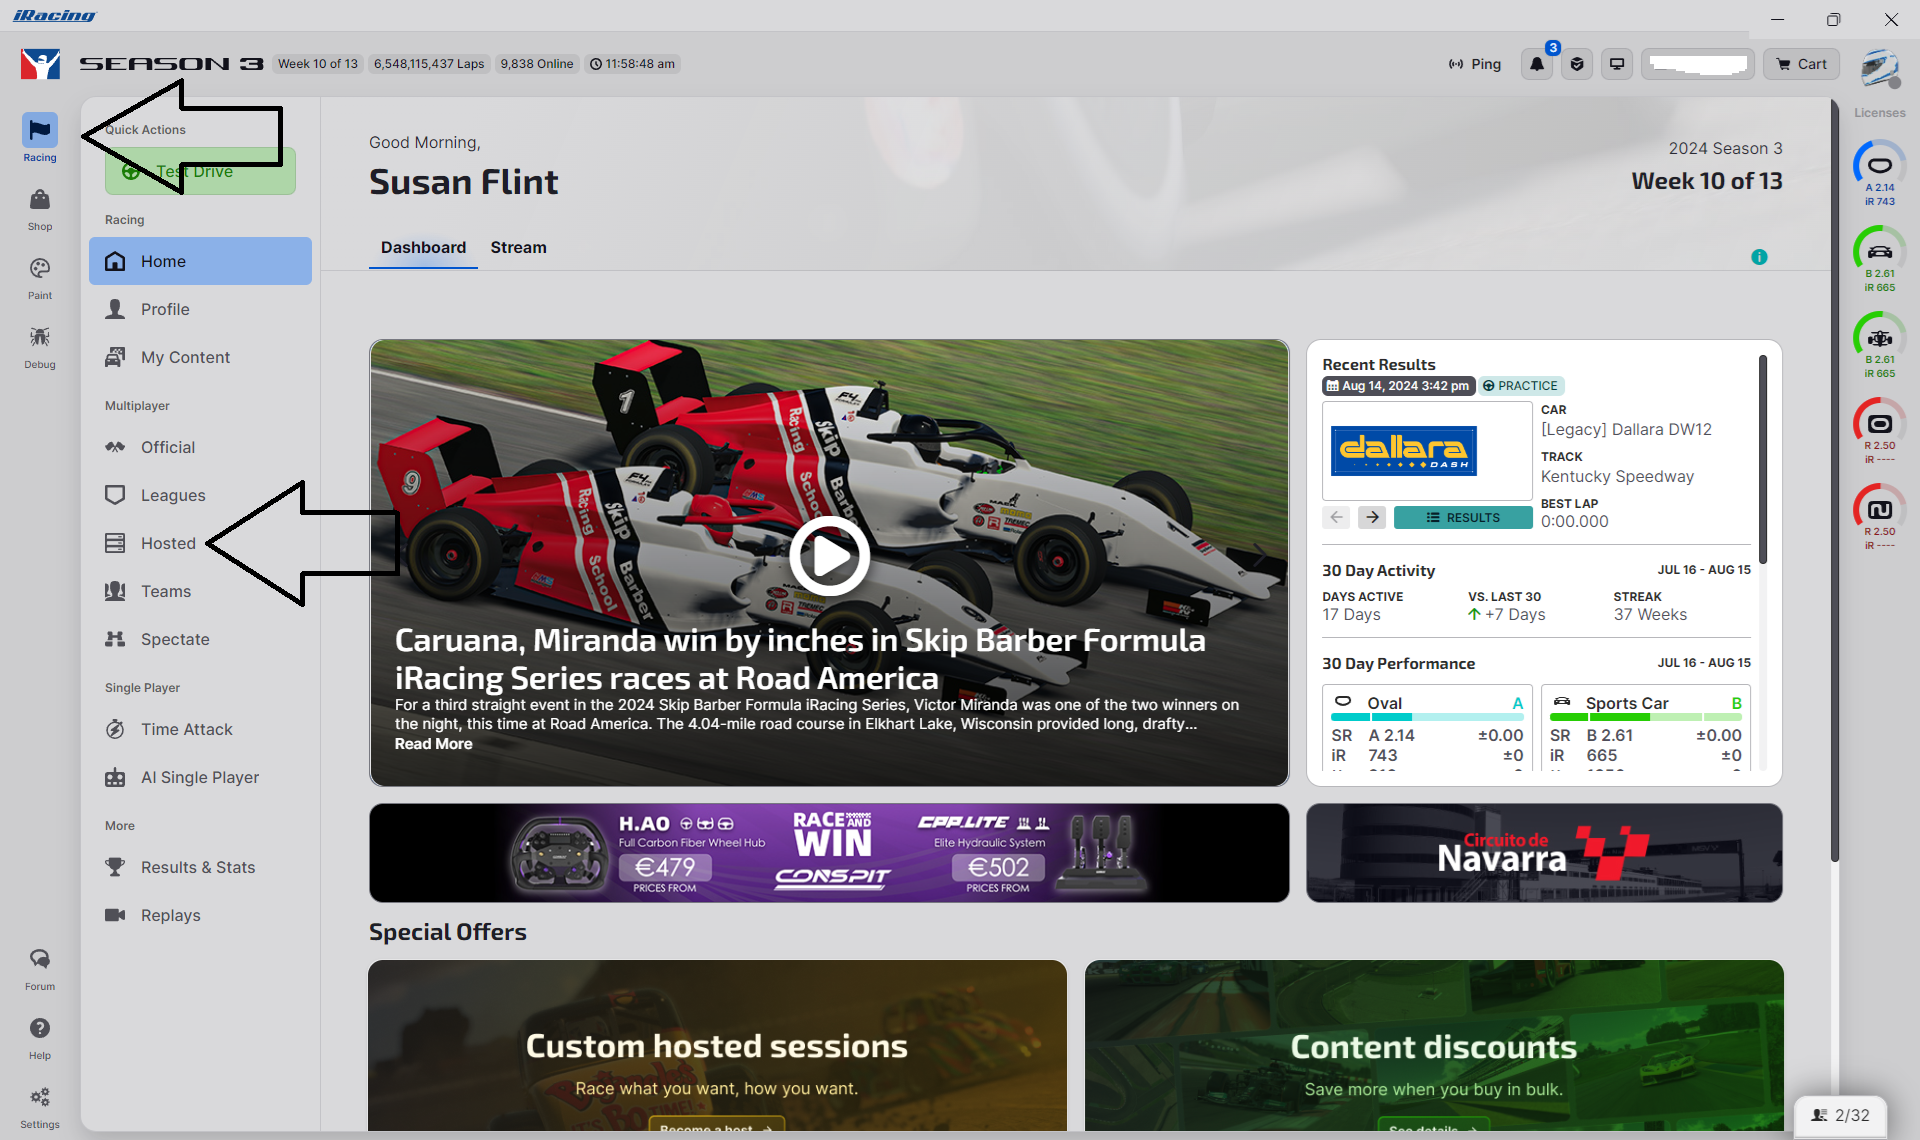Click the RESULTS button
The width and height of the screenshot is (1920, 1140).
click(x=1462, y=517)
